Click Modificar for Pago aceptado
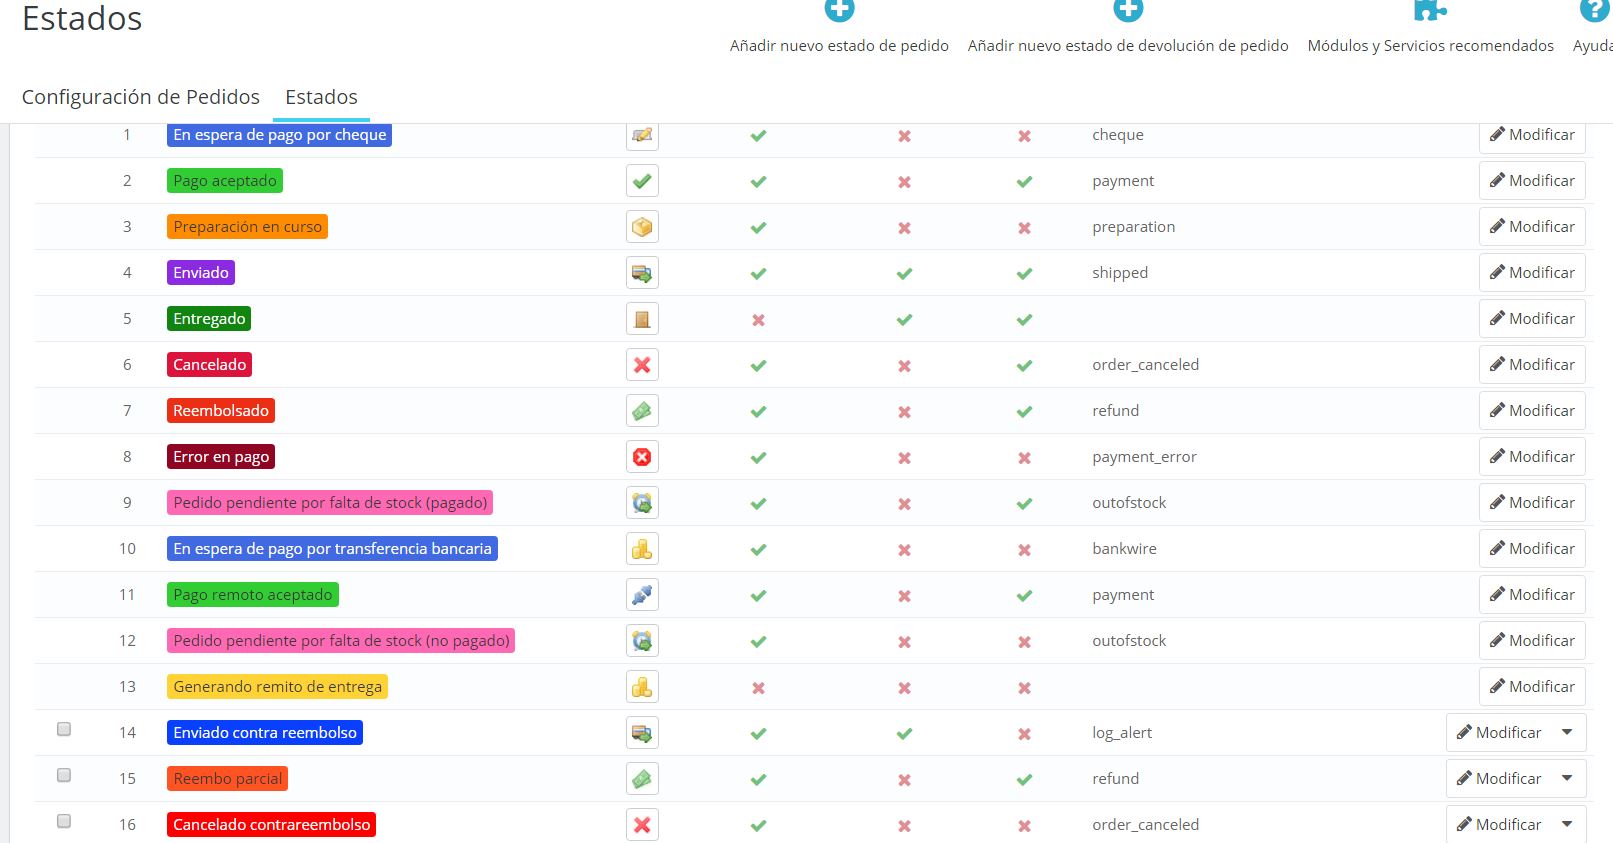This screenshot has width=1613, height=843. (x=1532, y=181)
